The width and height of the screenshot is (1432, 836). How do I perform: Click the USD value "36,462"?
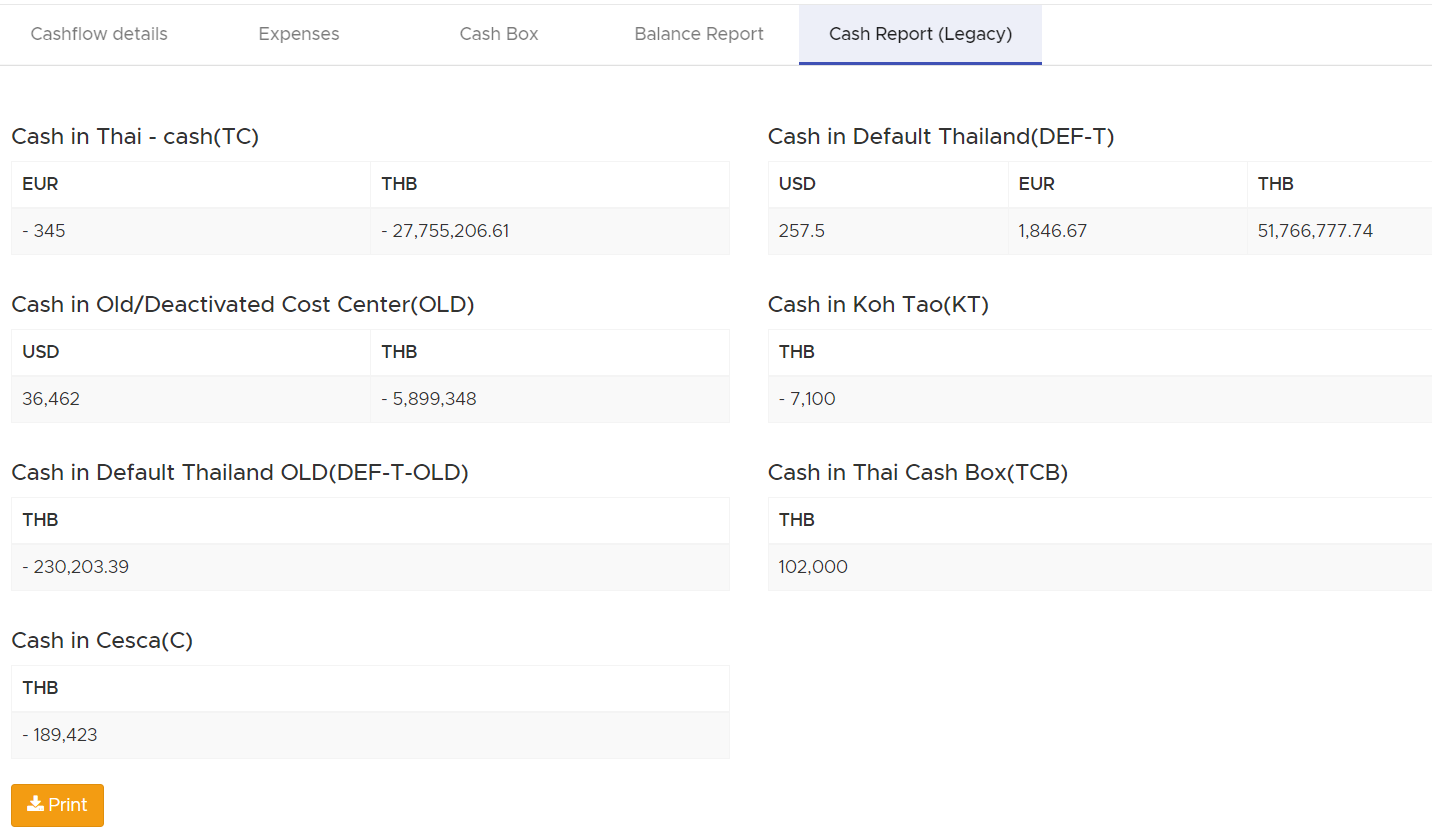(51, 399)
